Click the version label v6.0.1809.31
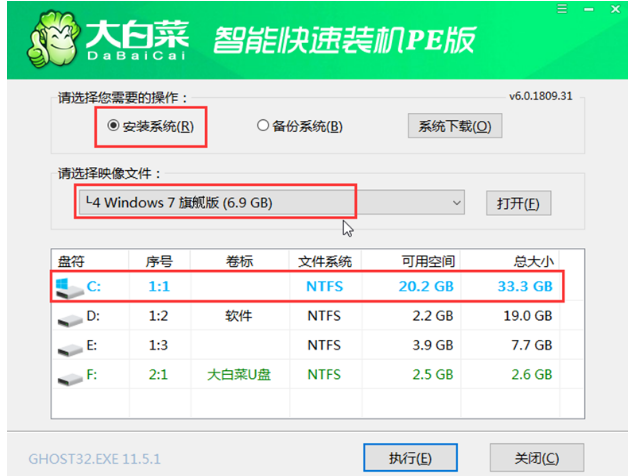The width and height of the screenshot is (631, 476). pyautogui.click(x=540, y=96)
